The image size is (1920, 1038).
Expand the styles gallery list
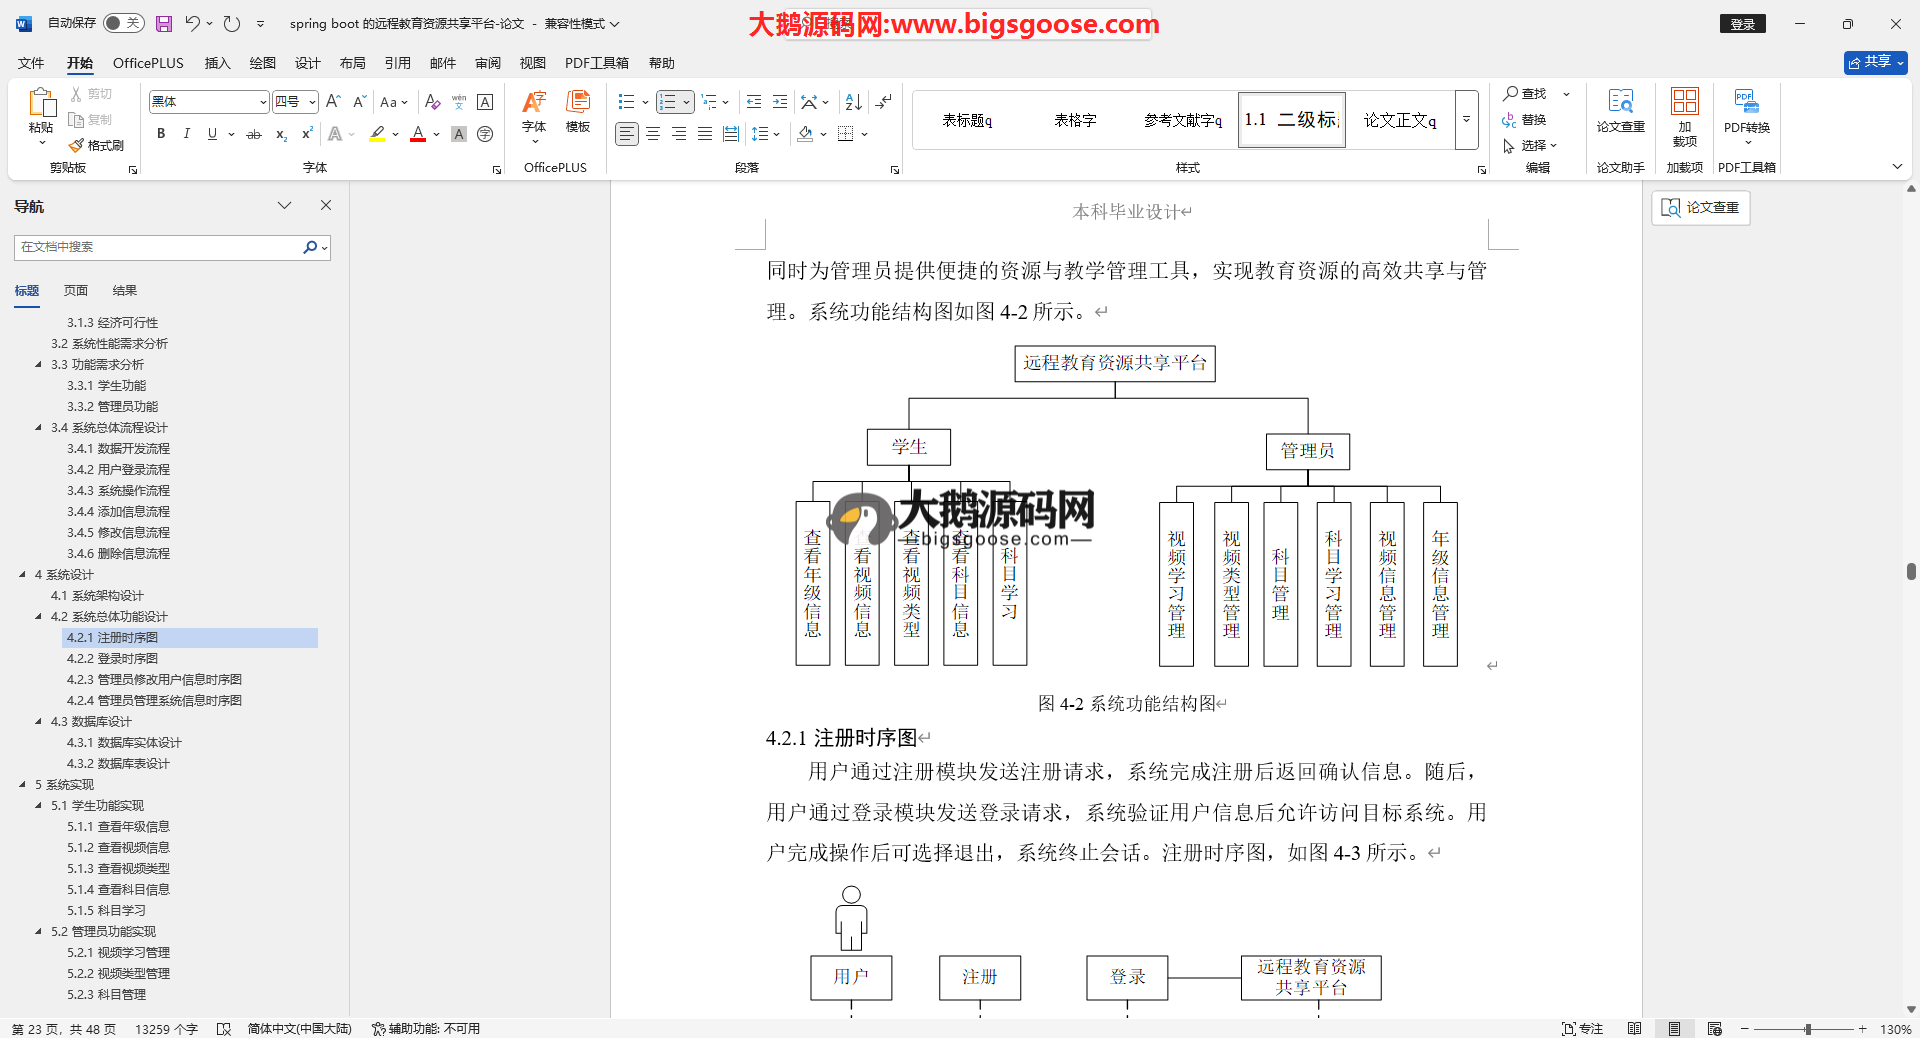pyautogui.click(x=1466, y=120)
